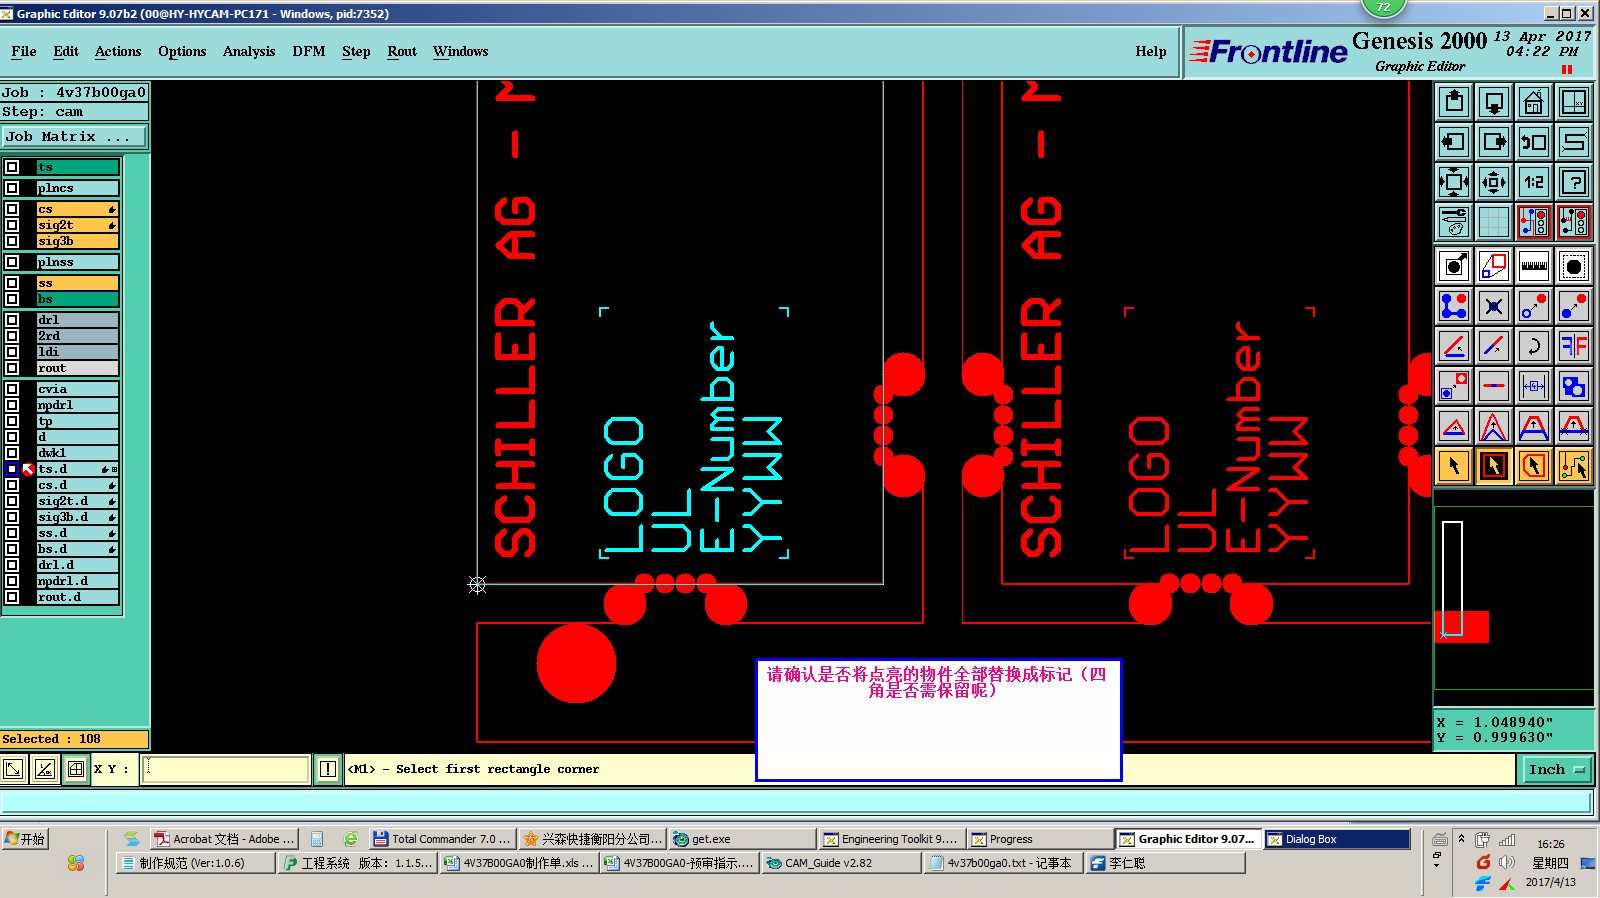Image resolution: width=1600 pixels, height=898 pixels.
Task: Click the Job Matrix button
Action: click(75, 136)
